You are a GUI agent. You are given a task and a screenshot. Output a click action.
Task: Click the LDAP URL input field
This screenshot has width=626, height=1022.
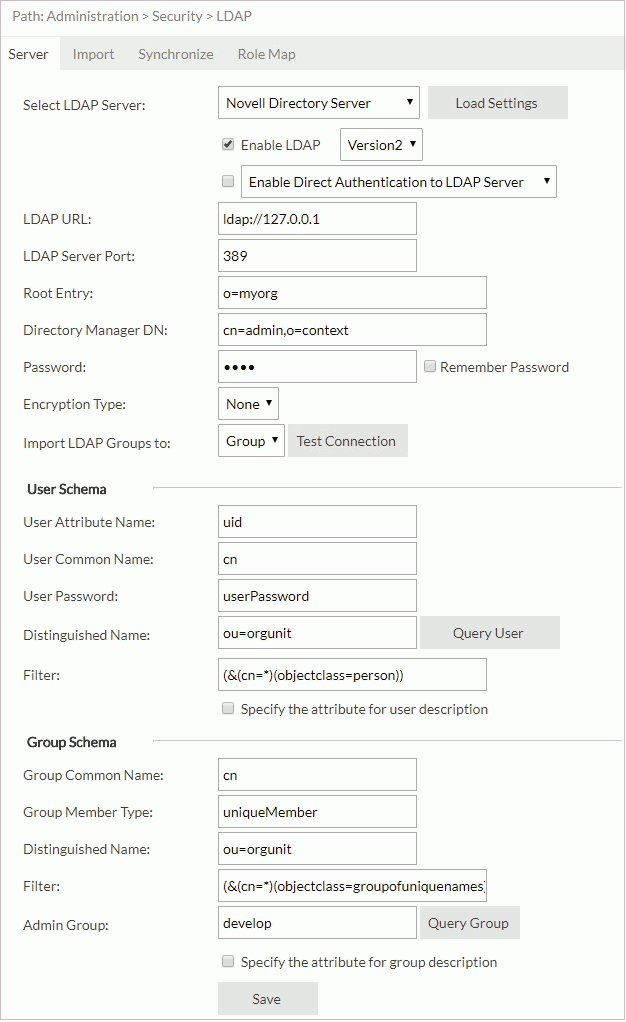317,218
